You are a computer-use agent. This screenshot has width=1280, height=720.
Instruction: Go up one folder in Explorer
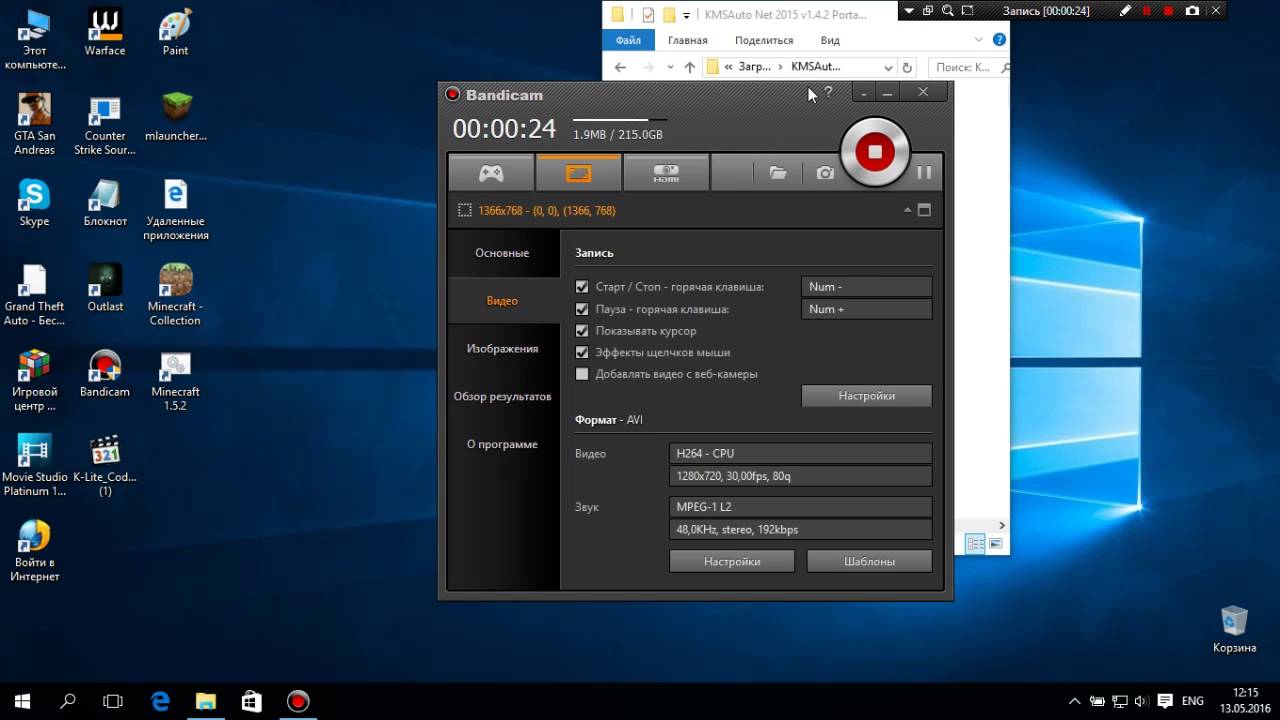(689, 67)
